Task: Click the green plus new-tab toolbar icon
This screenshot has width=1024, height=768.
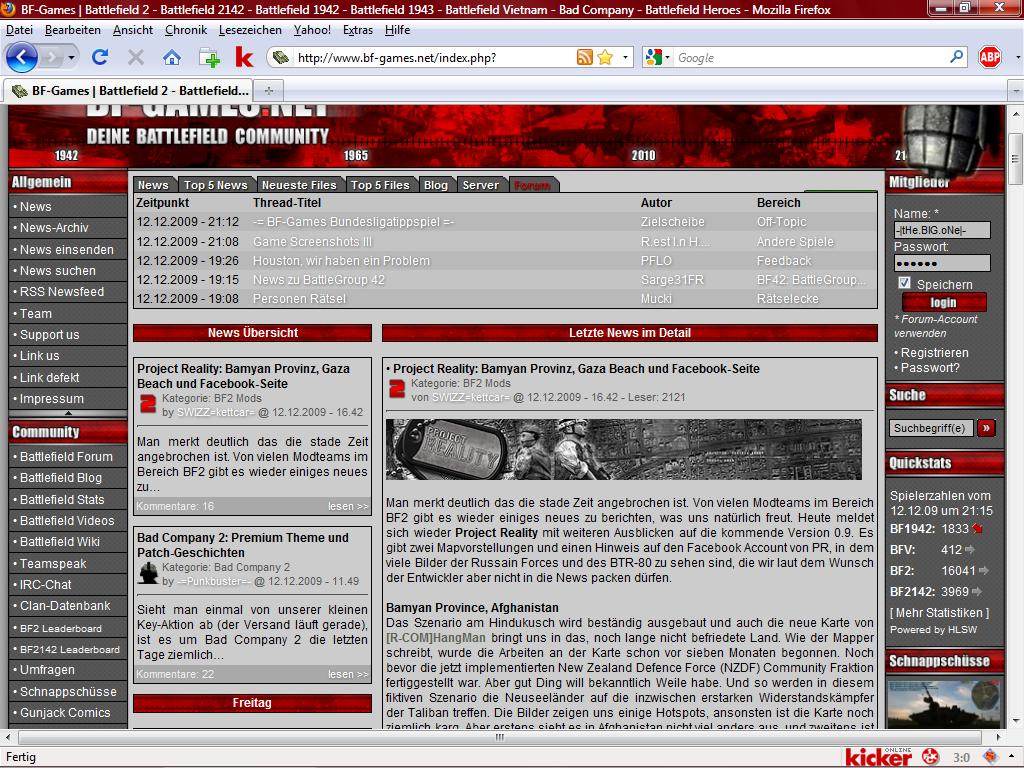Action: 209,58
